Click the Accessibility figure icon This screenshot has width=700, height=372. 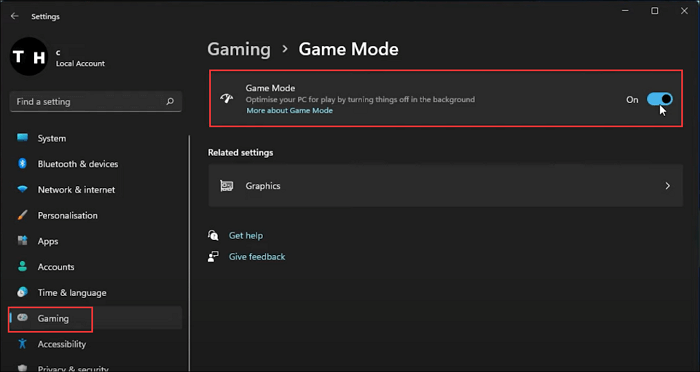(22, 344)
